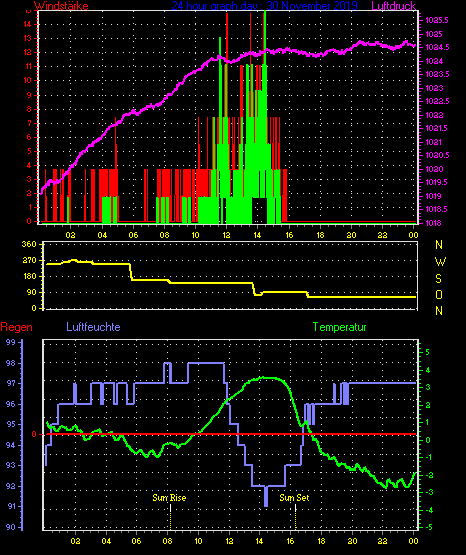Click Luftfeuchte axis value 92
Screen dimensions: 466x555
tap(11, 486)
